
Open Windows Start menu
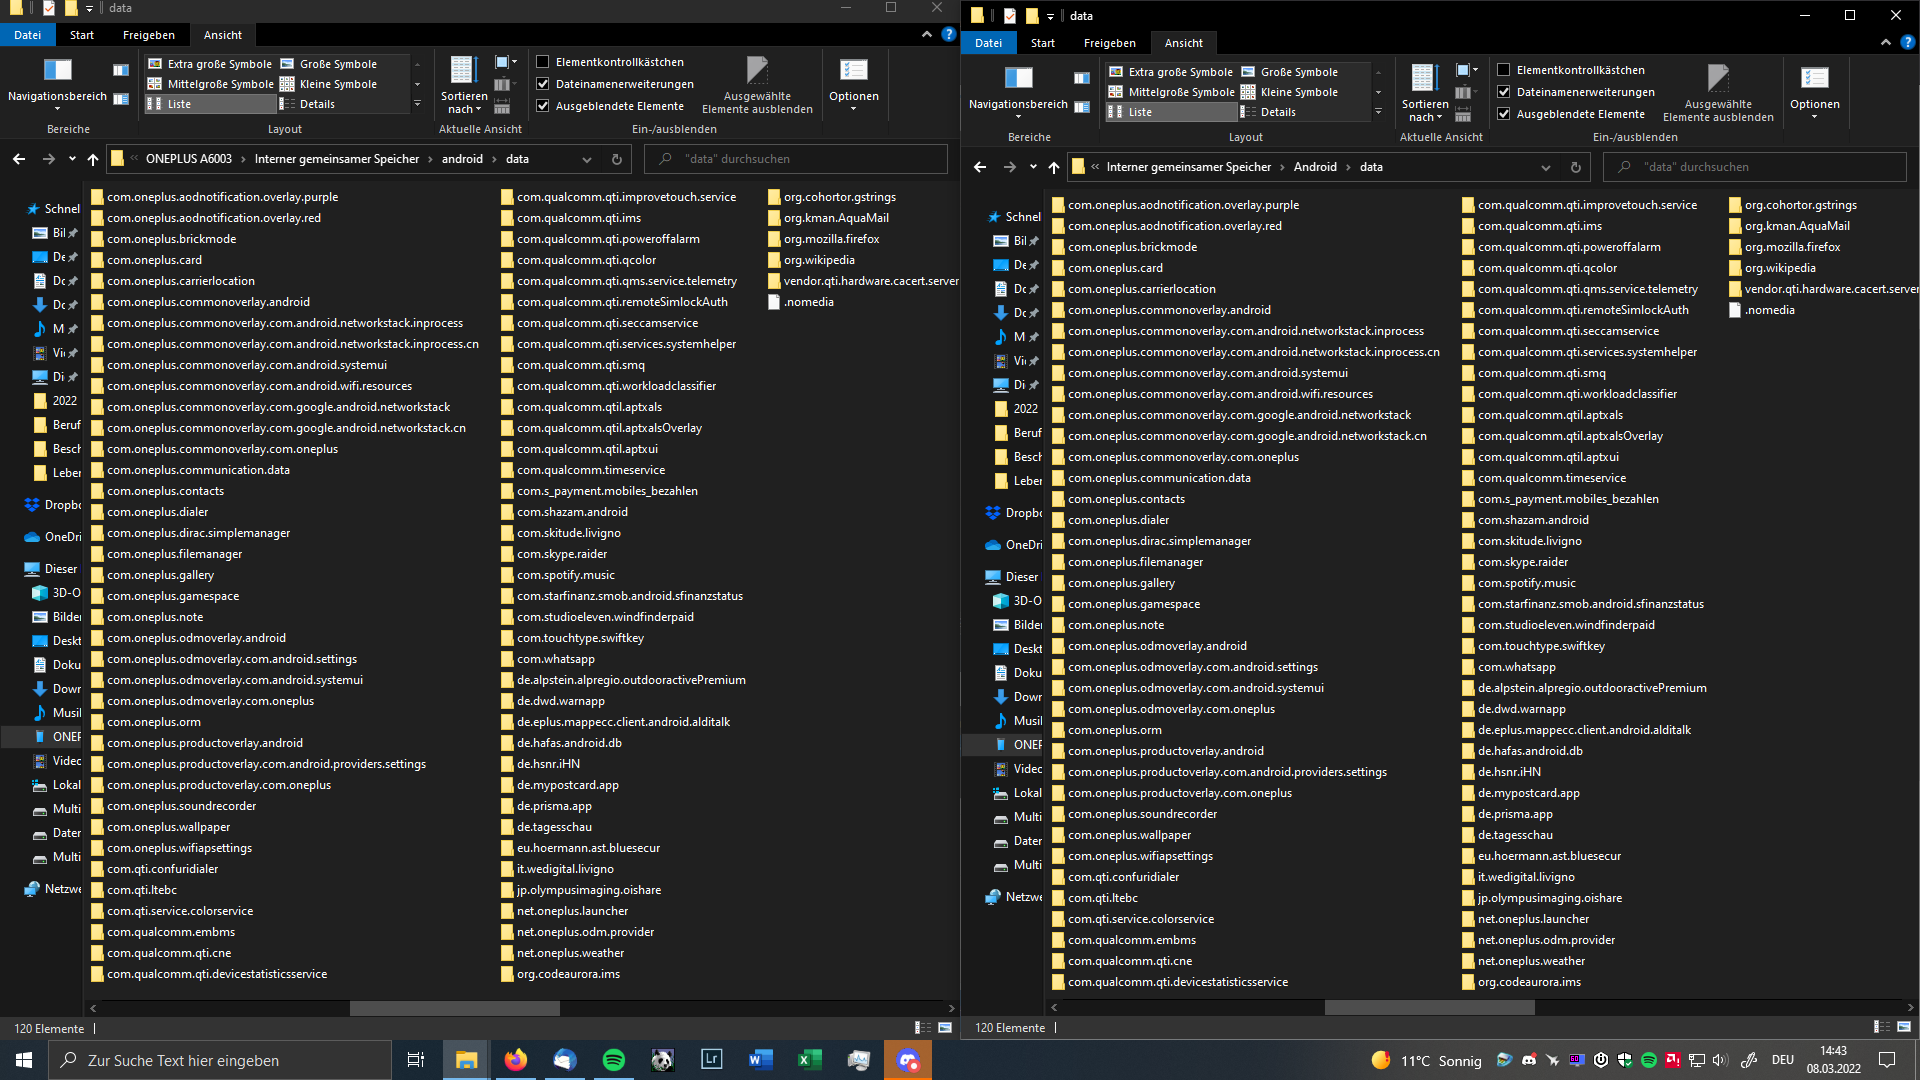click(24, 1060)
